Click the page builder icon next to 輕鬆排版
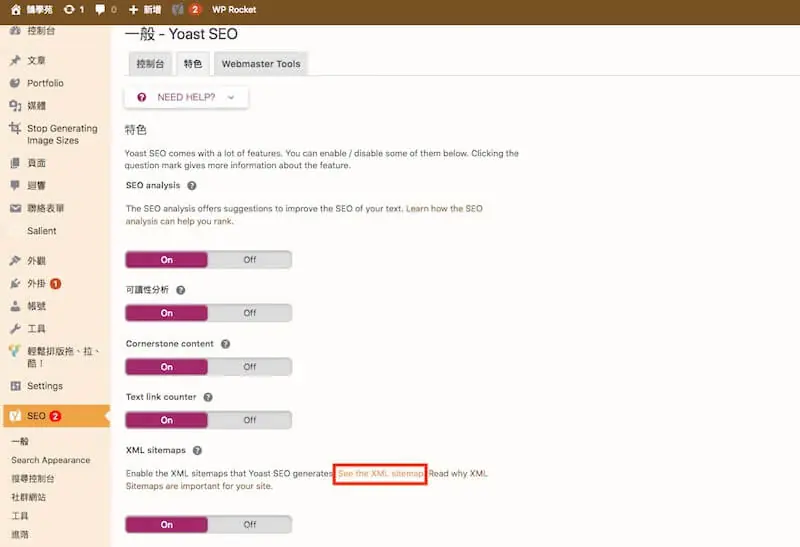 14,351
